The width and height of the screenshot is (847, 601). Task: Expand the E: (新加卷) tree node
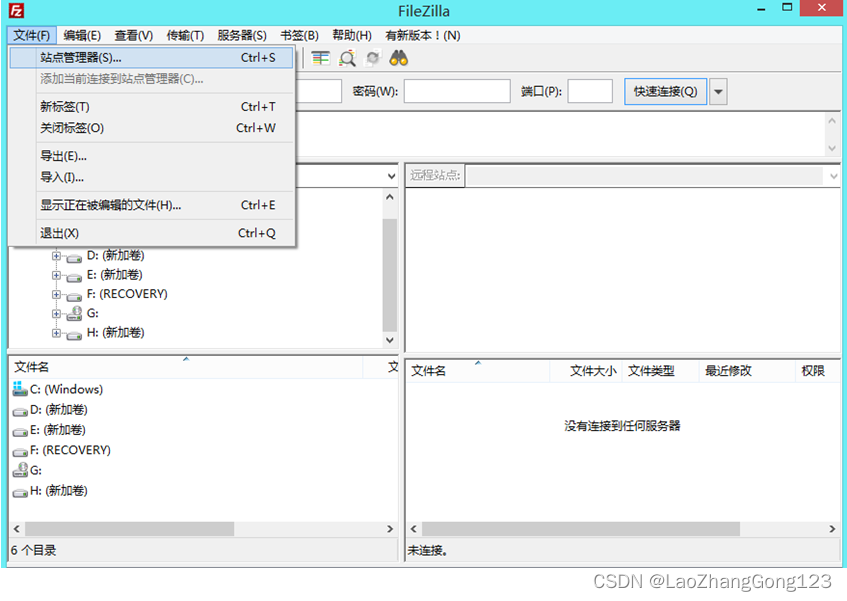[x=56, y=275]
